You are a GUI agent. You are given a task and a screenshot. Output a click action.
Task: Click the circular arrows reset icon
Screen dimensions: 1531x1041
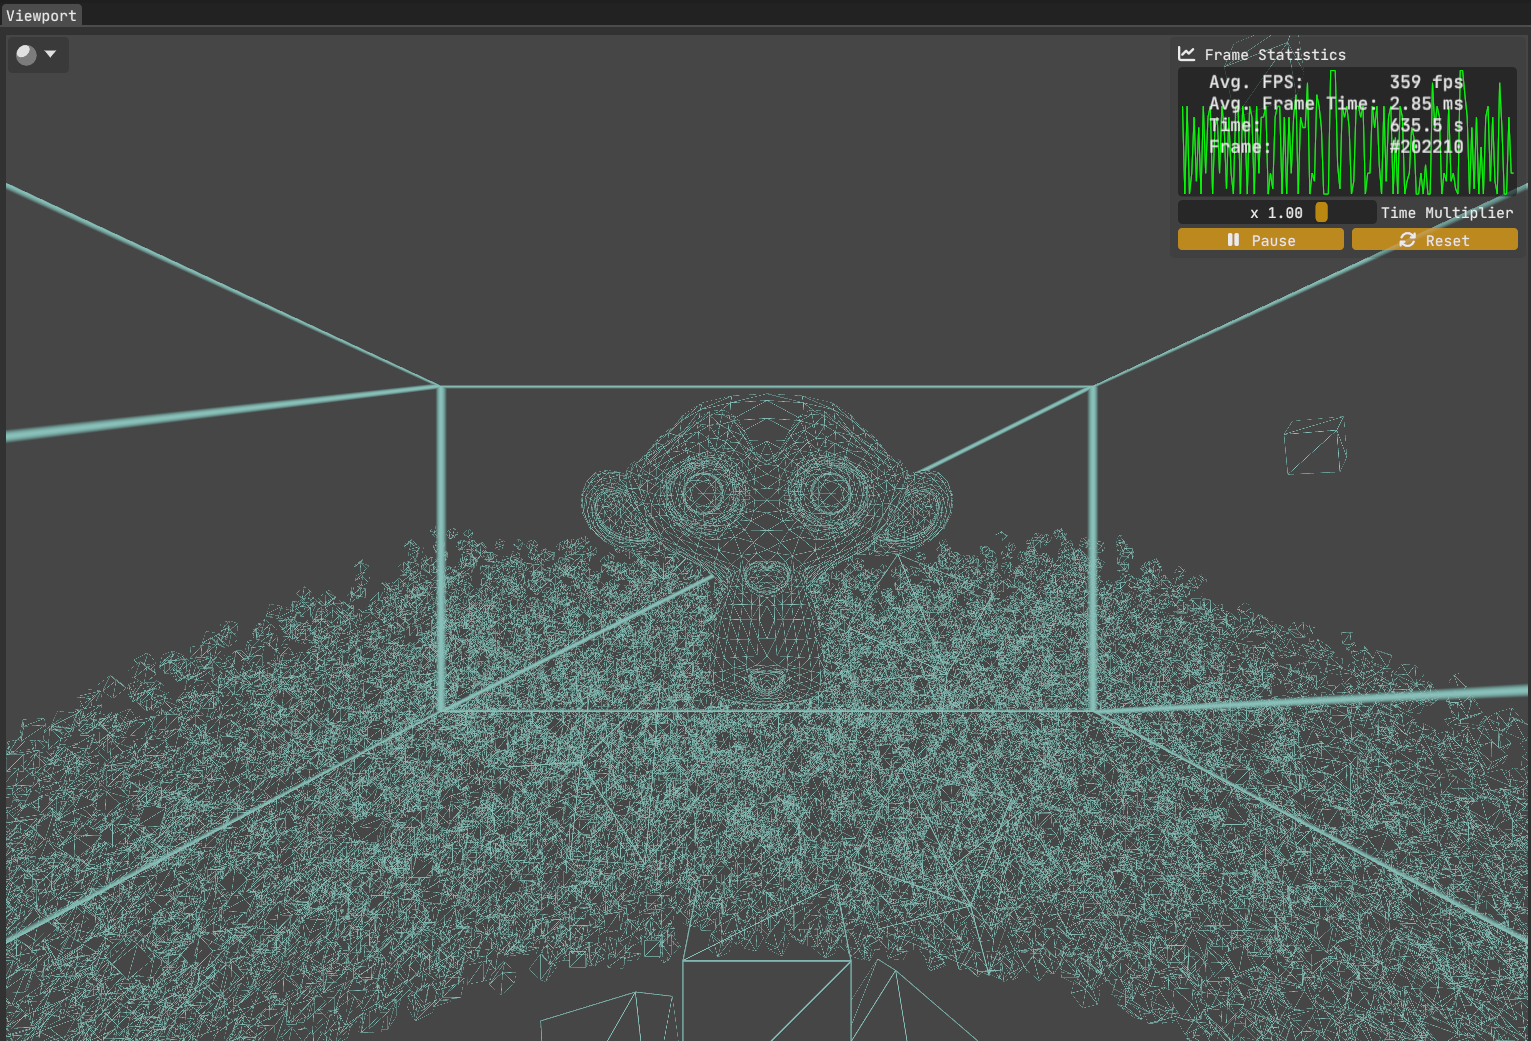1407,240
